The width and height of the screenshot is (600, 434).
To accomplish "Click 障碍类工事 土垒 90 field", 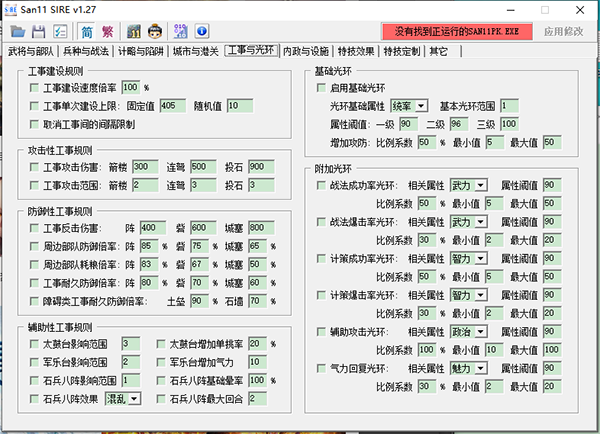I will coord(200,301).
